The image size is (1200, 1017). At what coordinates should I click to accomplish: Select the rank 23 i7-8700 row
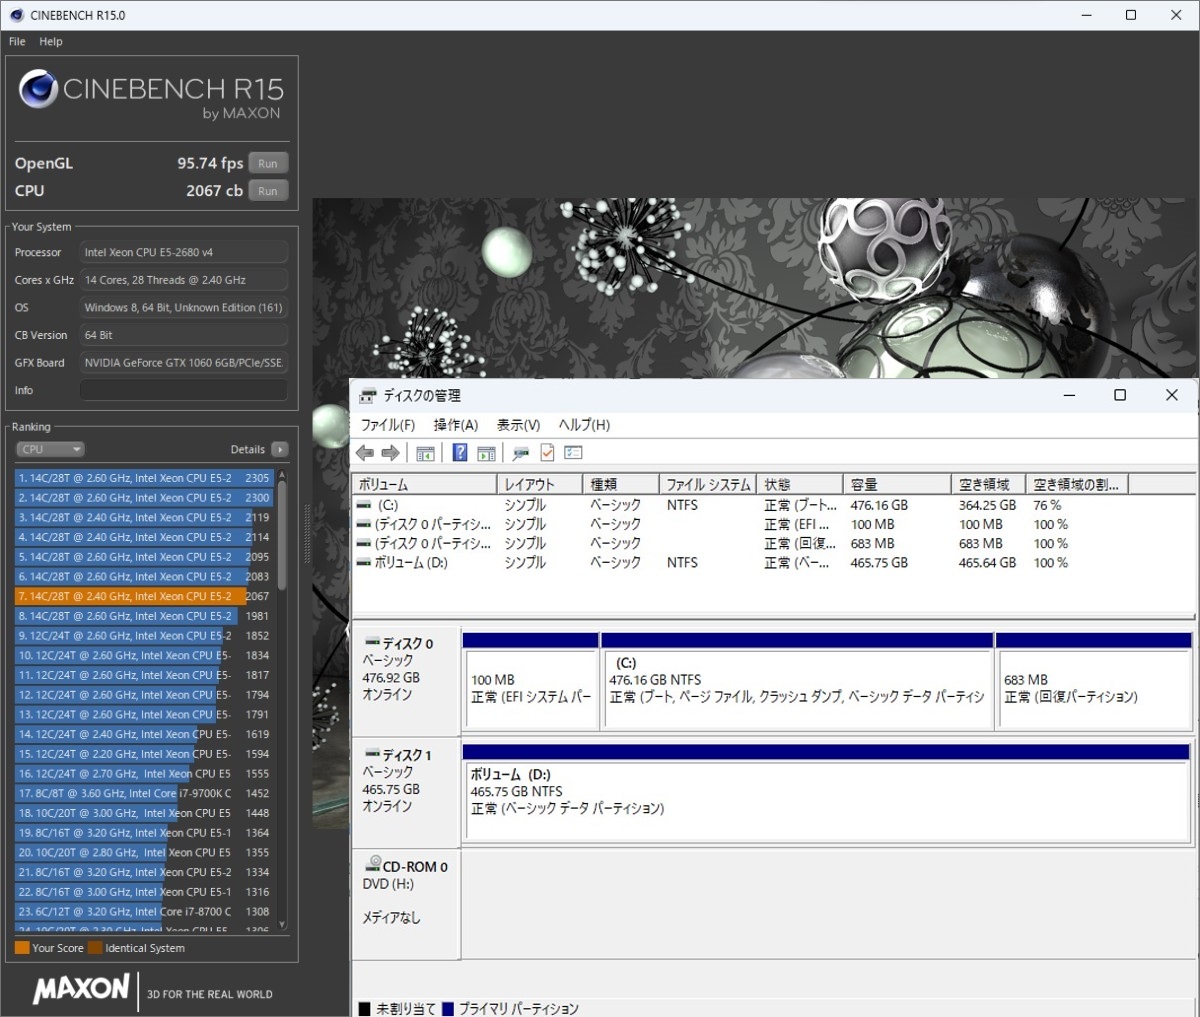144,911
